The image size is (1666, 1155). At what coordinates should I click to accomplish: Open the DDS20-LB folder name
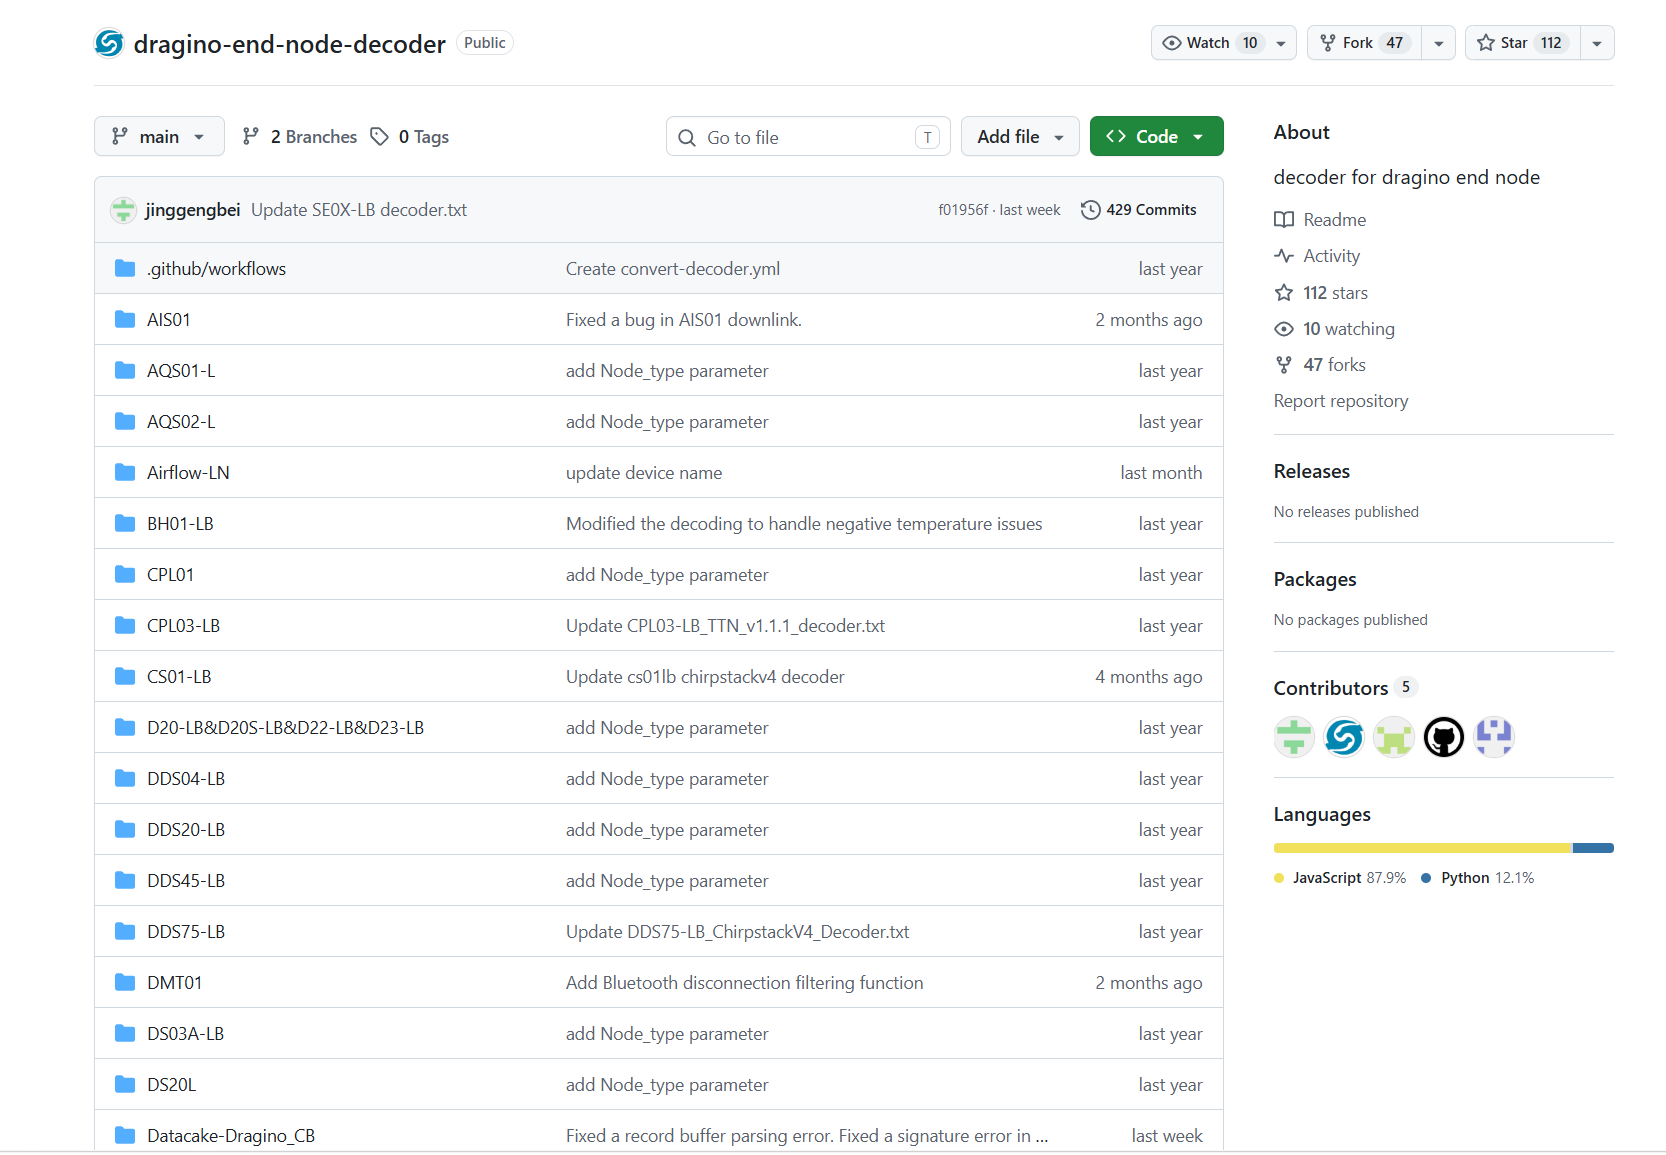(x=186, y=830)
